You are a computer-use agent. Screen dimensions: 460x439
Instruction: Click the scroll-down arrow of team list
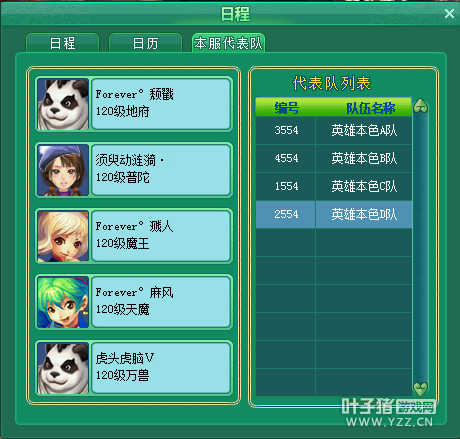(421, 388)
